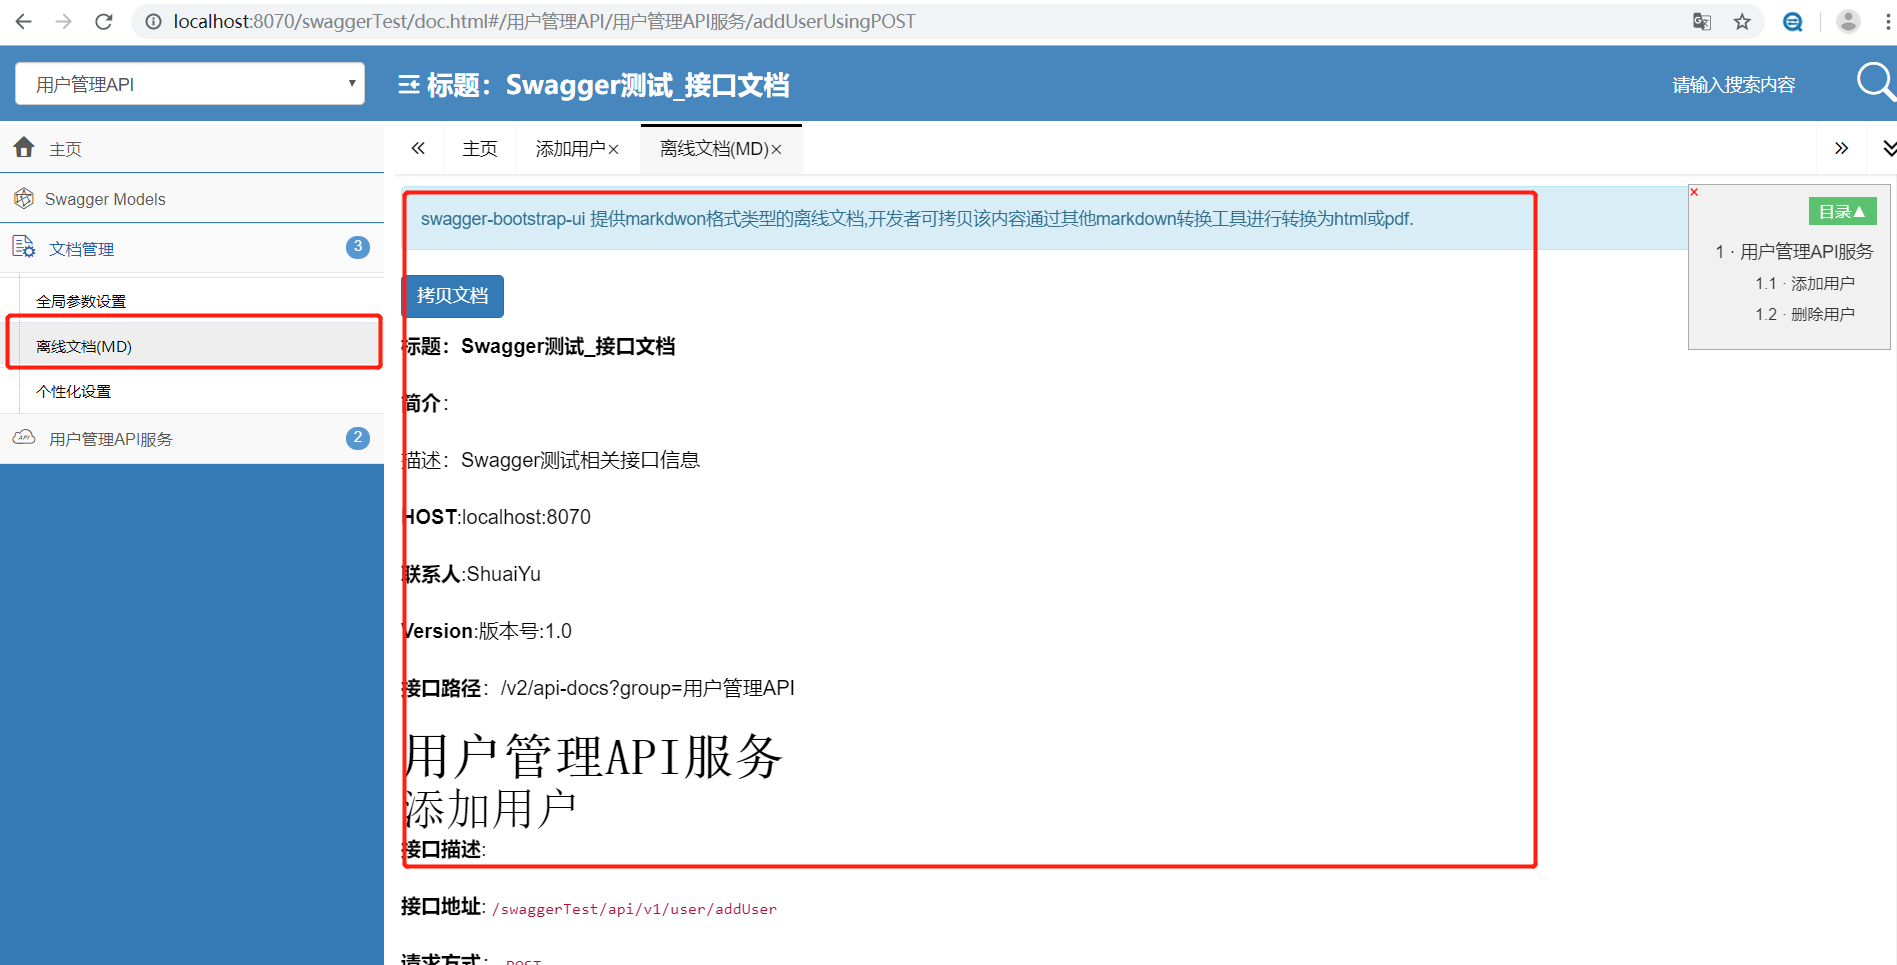Click the Version:版本号:1.0 line
Image resolution: width=1897 pixels, height=965 pixels.
coord(486,631)
